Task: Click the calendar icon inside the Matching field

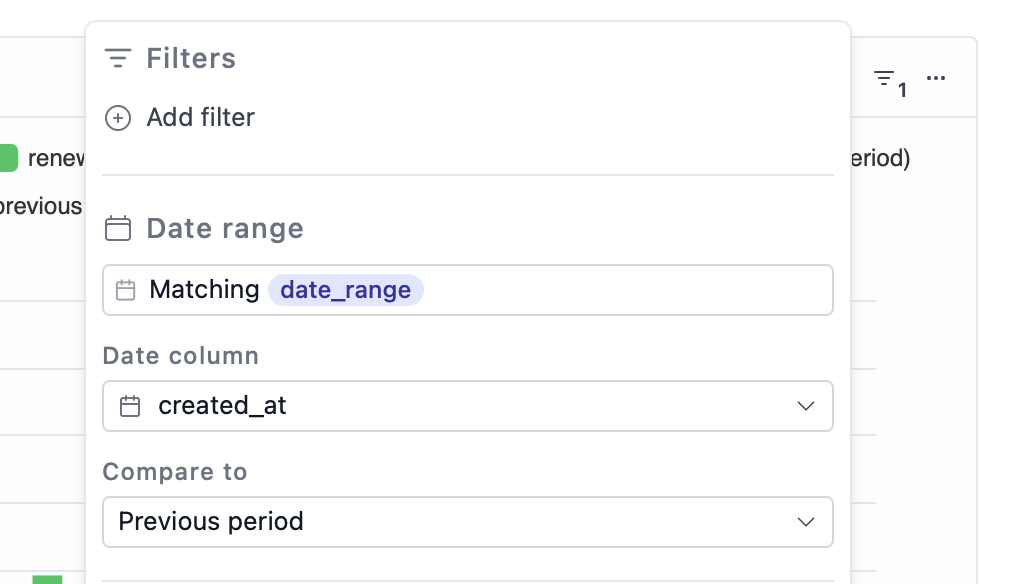Action: 126,290
